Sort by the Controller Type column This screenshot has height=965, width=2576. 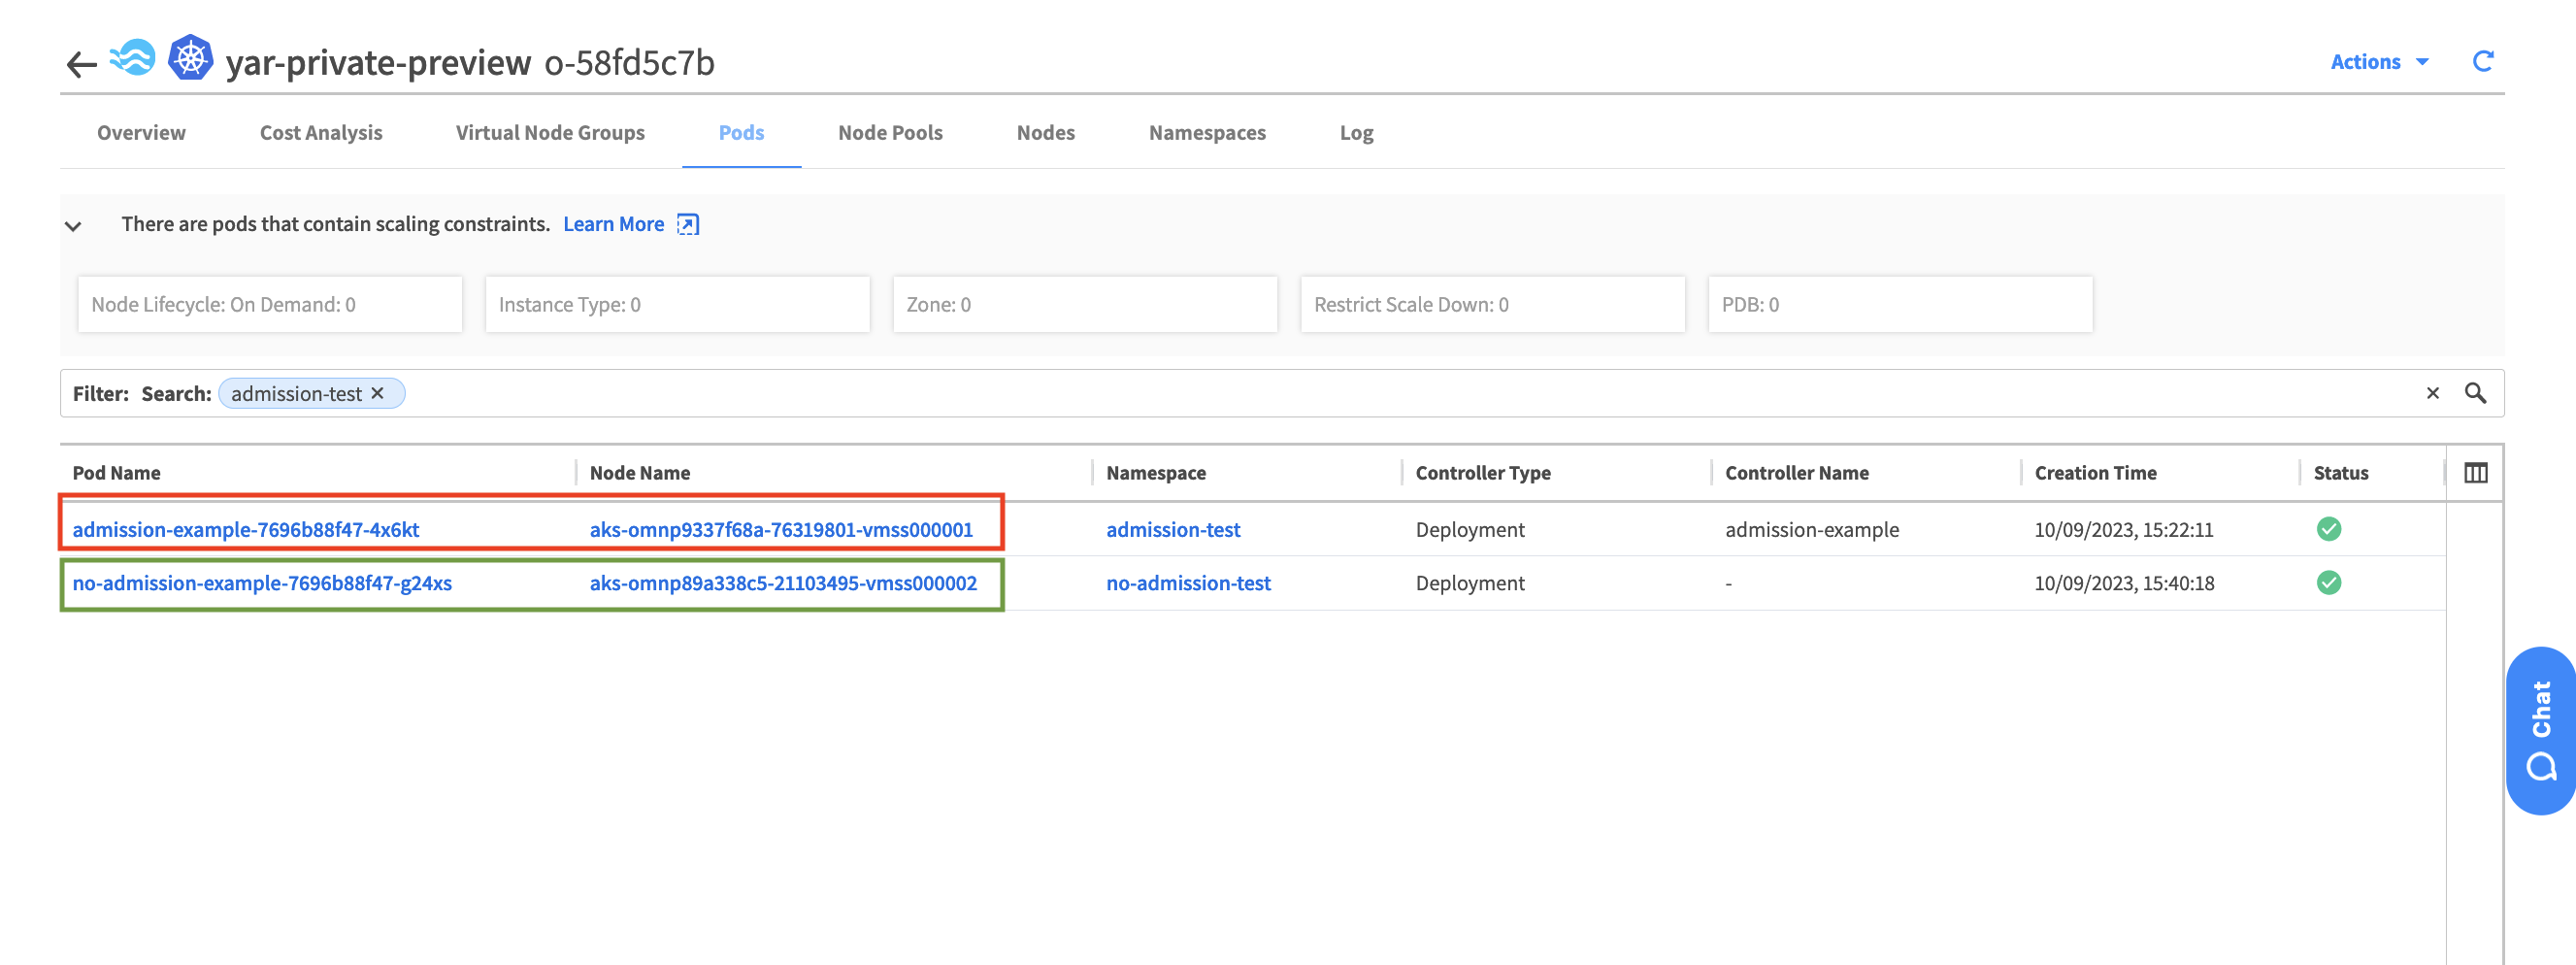click(x=1482, y=472)
